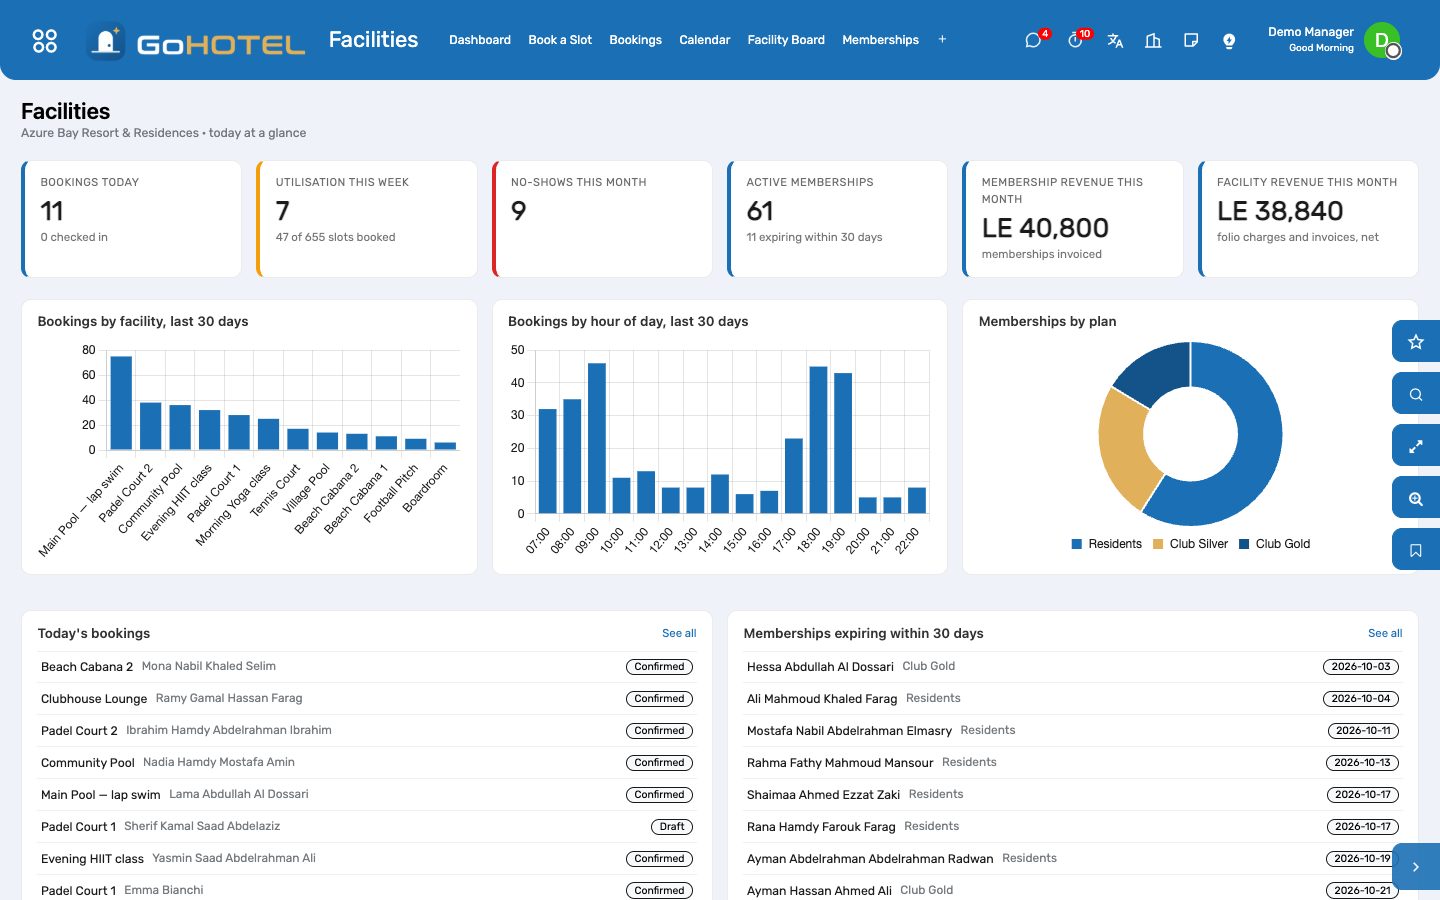Go to Book a Slot

coord(560,40)
